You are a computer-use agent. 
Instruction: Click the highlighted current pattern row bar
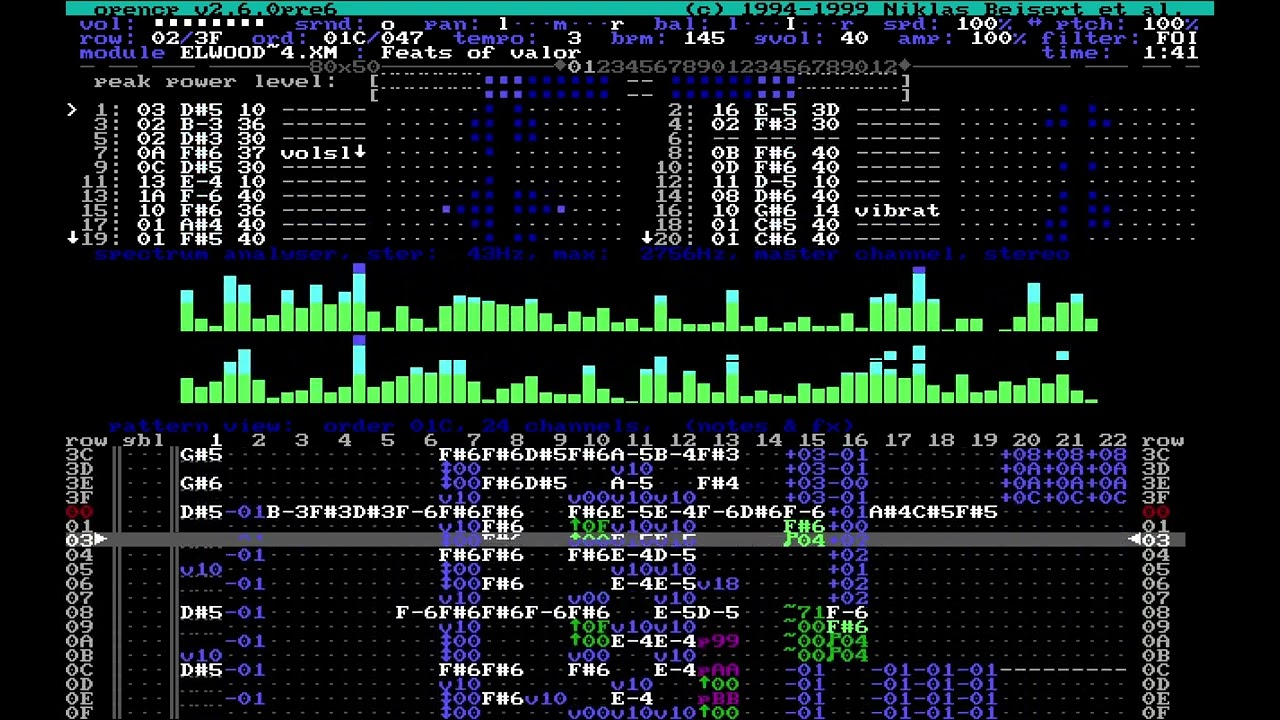(625, 540)
